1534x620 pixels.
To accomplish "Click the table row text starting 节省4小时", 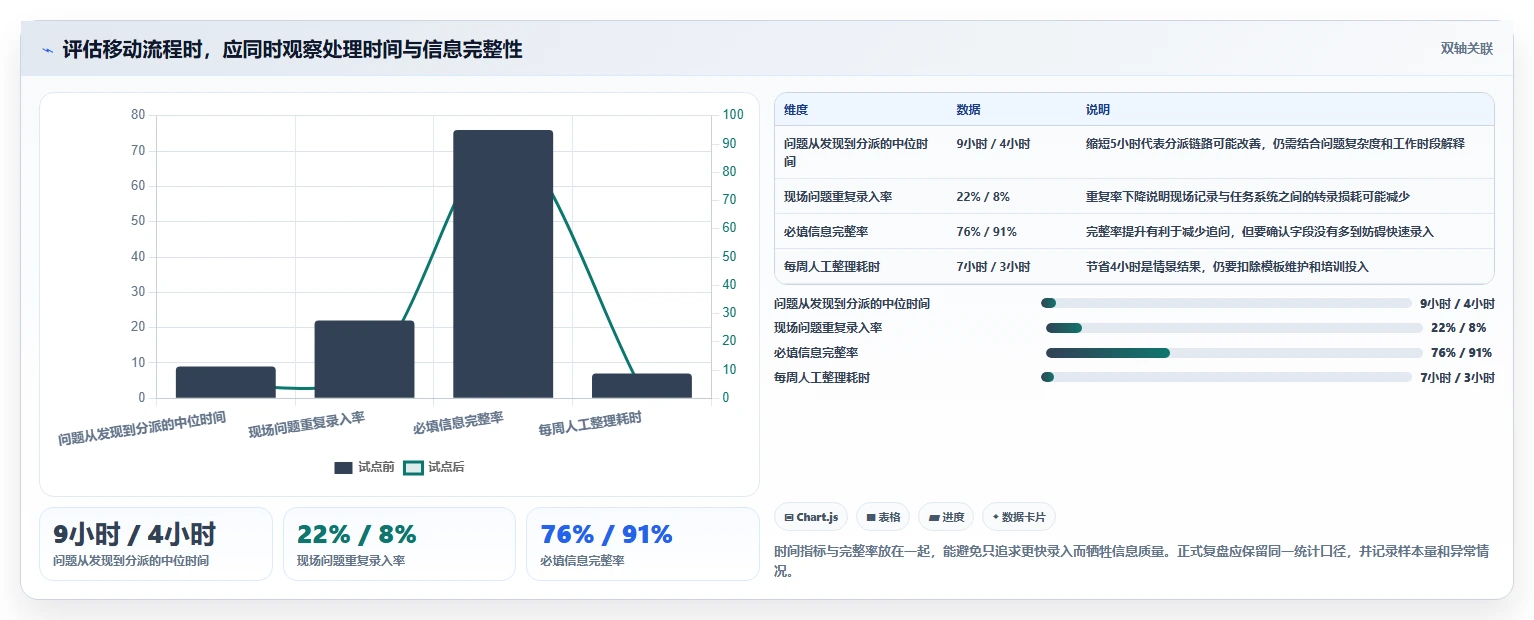I will point(1227,267).
